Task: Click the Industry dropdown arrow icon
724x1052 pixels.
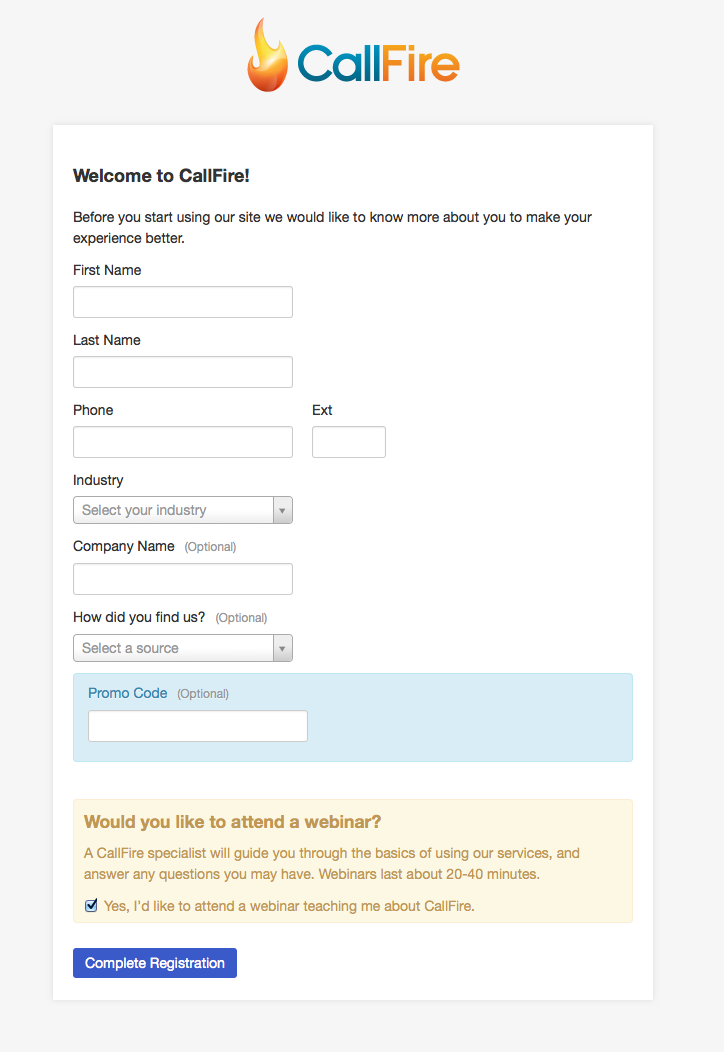Action: 283,510
